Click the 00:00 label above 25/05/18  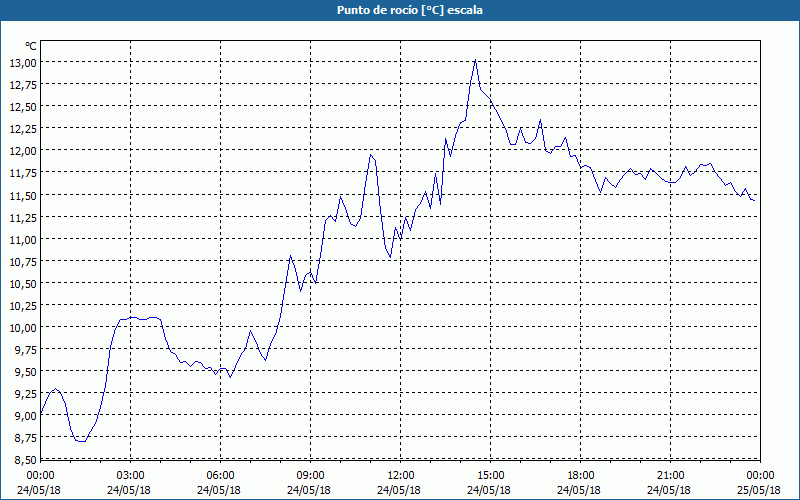click(760, 476)
